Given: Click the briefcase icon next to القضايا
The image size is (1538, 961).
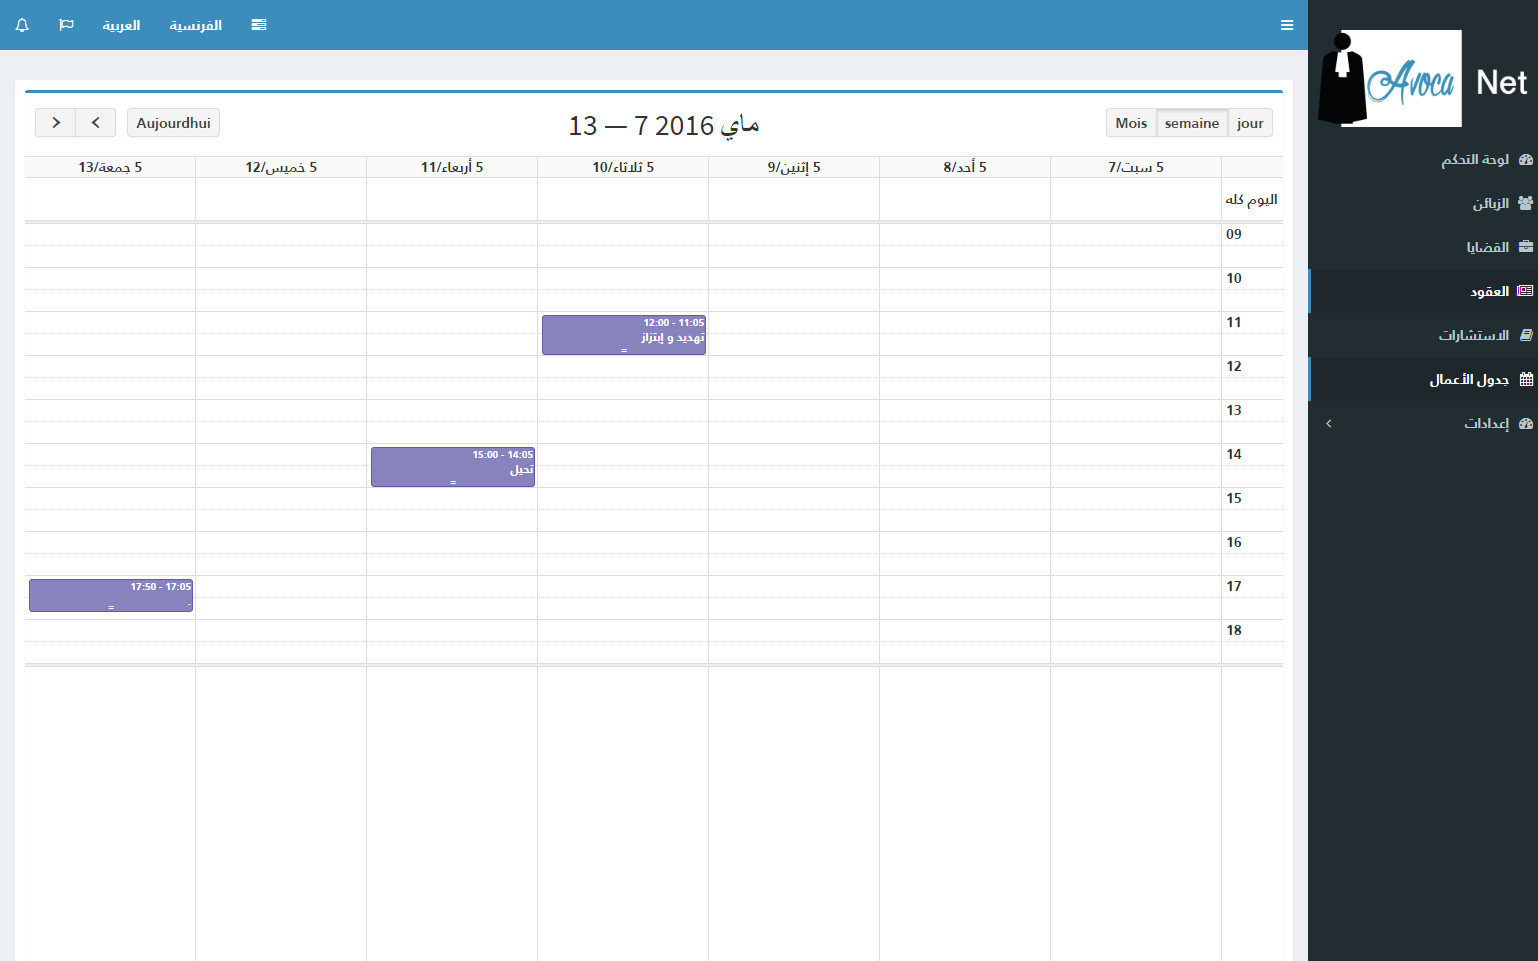Looking at the screenshot, I should (x=1525, y=247).
